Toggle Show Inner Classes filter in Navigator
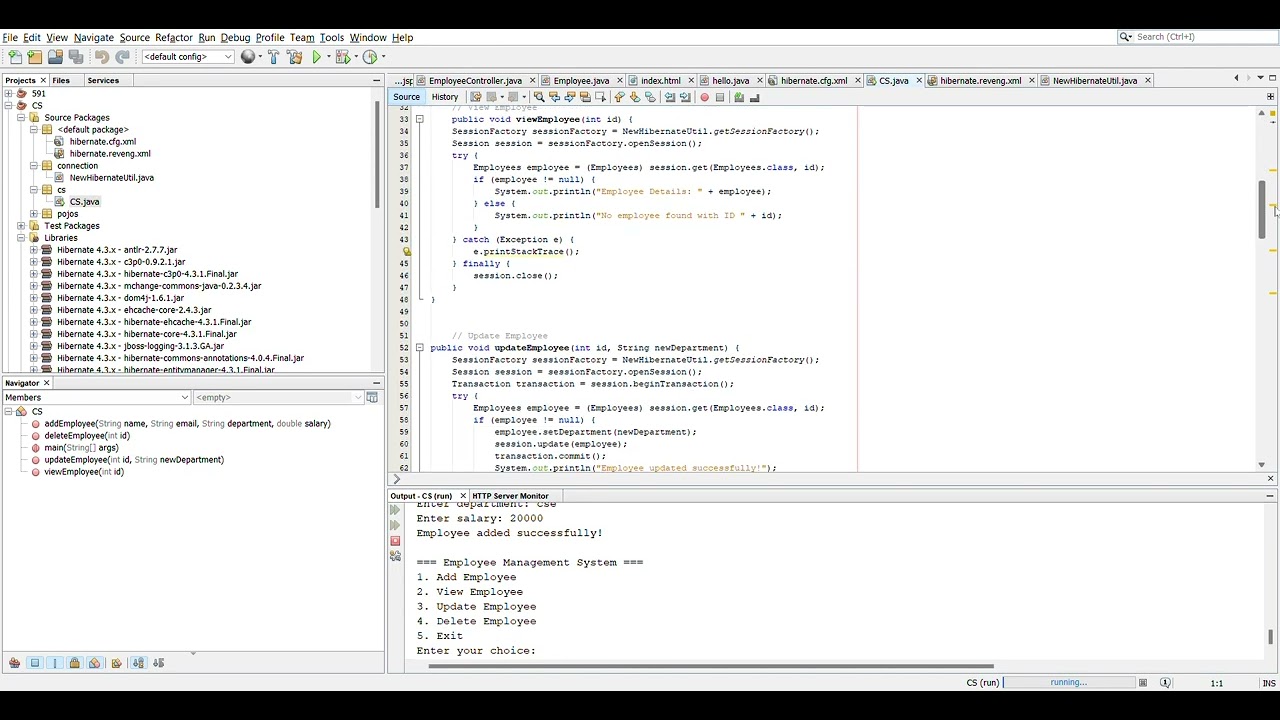 (x=95, y=663)
